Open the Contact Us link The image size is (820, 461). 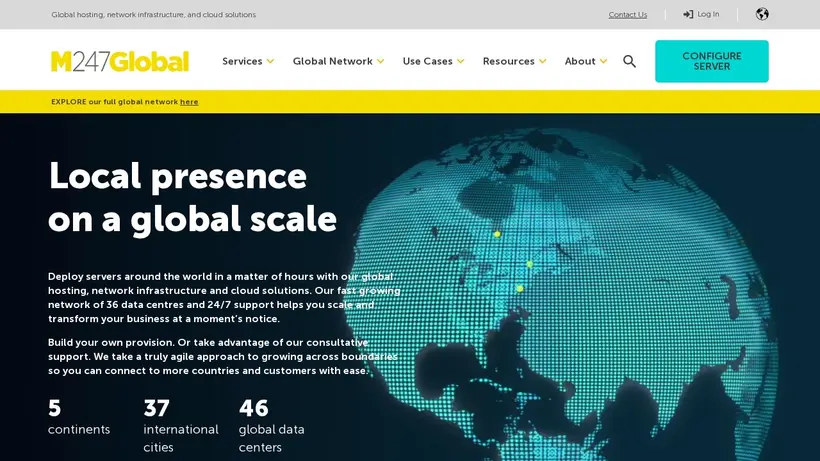click(628, 15)
